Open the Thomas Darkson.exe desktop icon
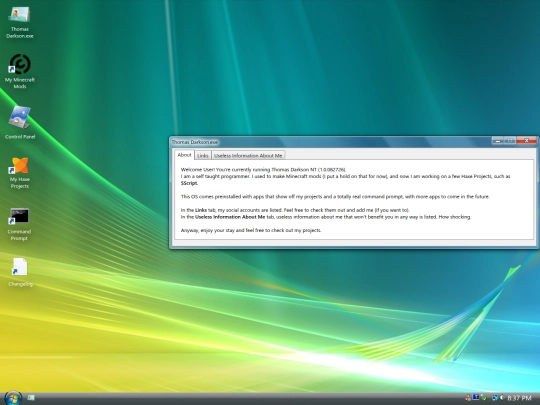Image resolution: width=540 pixels, height=405 pixels. 20,22
